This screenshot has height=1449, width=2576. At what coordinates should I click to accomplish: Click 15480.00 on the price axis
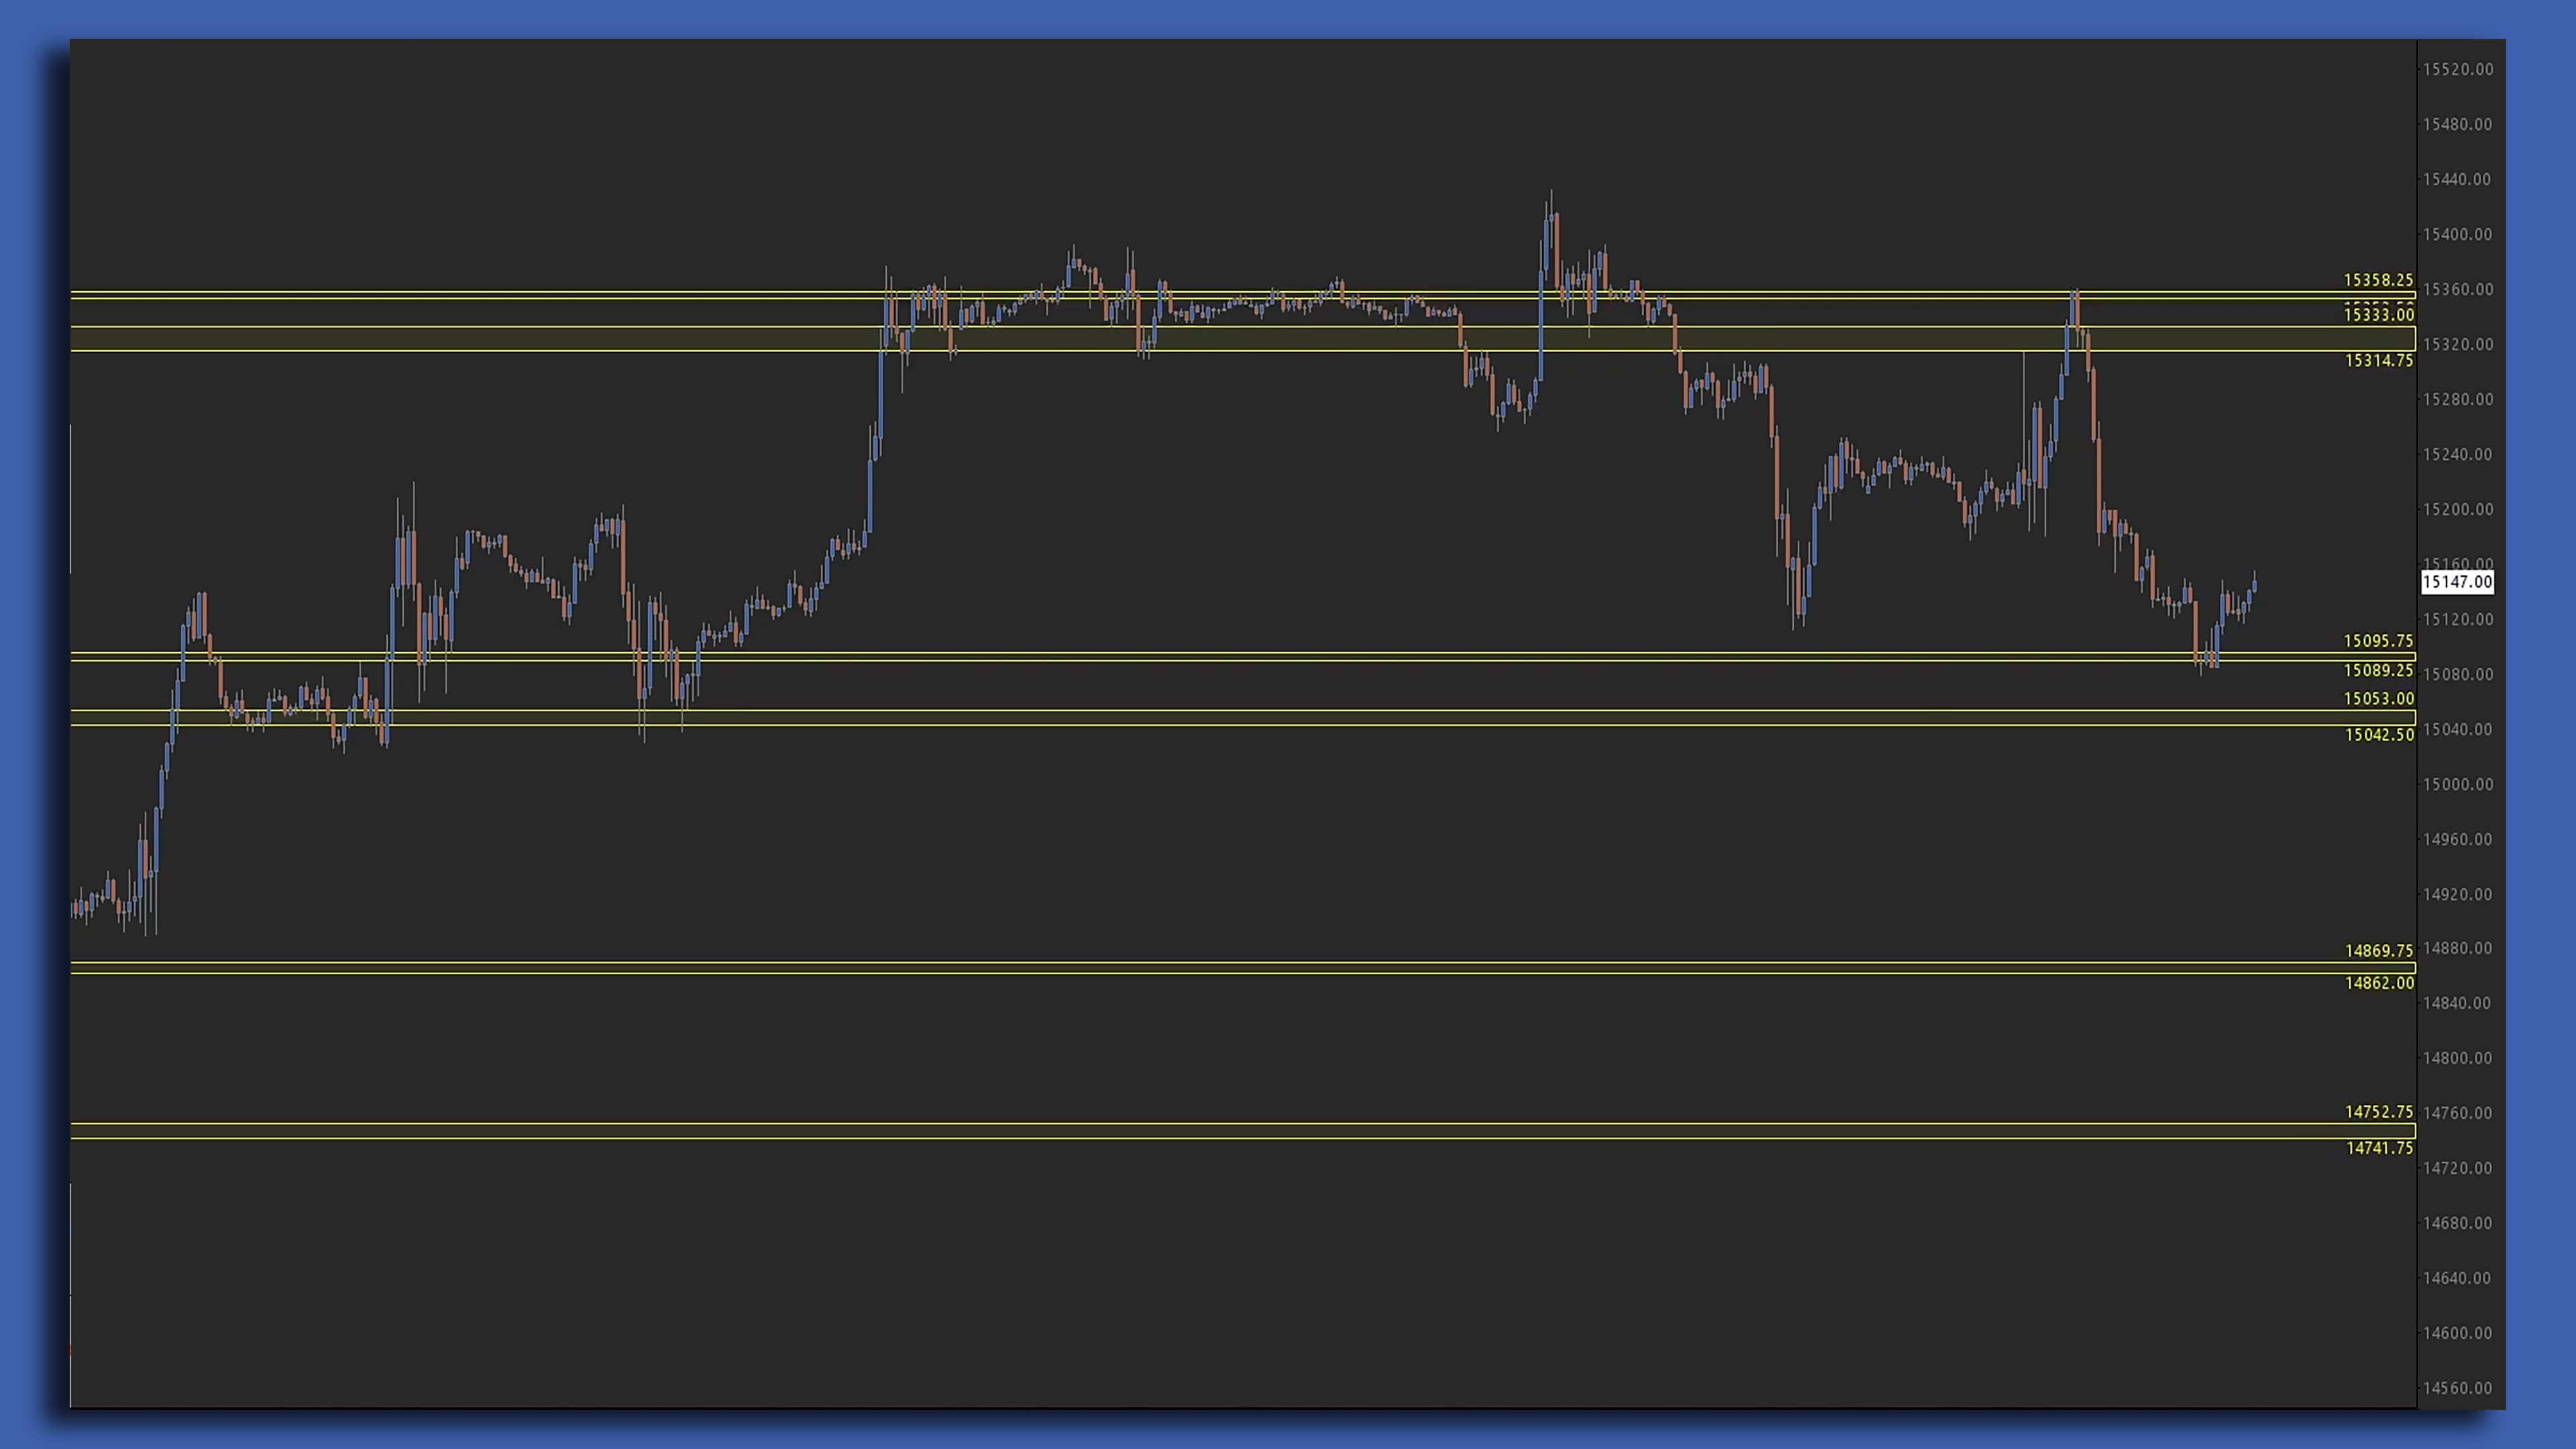coord(2457,124)
